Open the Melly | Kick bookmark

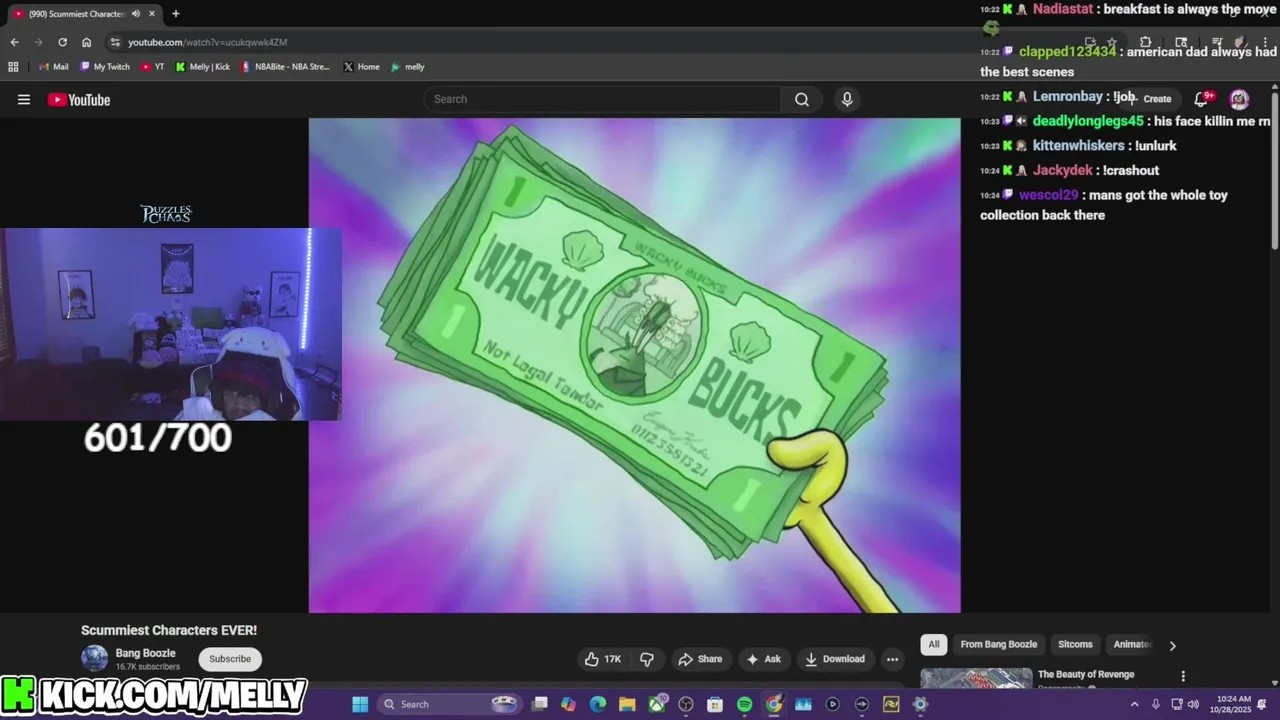(x=203, y=67)
